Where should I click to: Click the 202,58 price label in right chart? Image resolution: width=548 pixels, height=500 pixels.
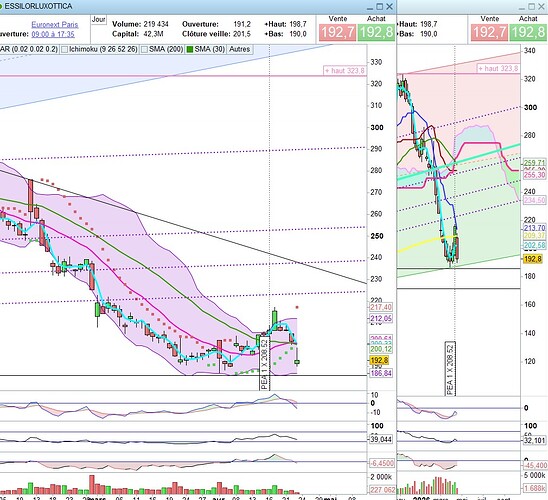pyautogui.click(x=534, y=245)
